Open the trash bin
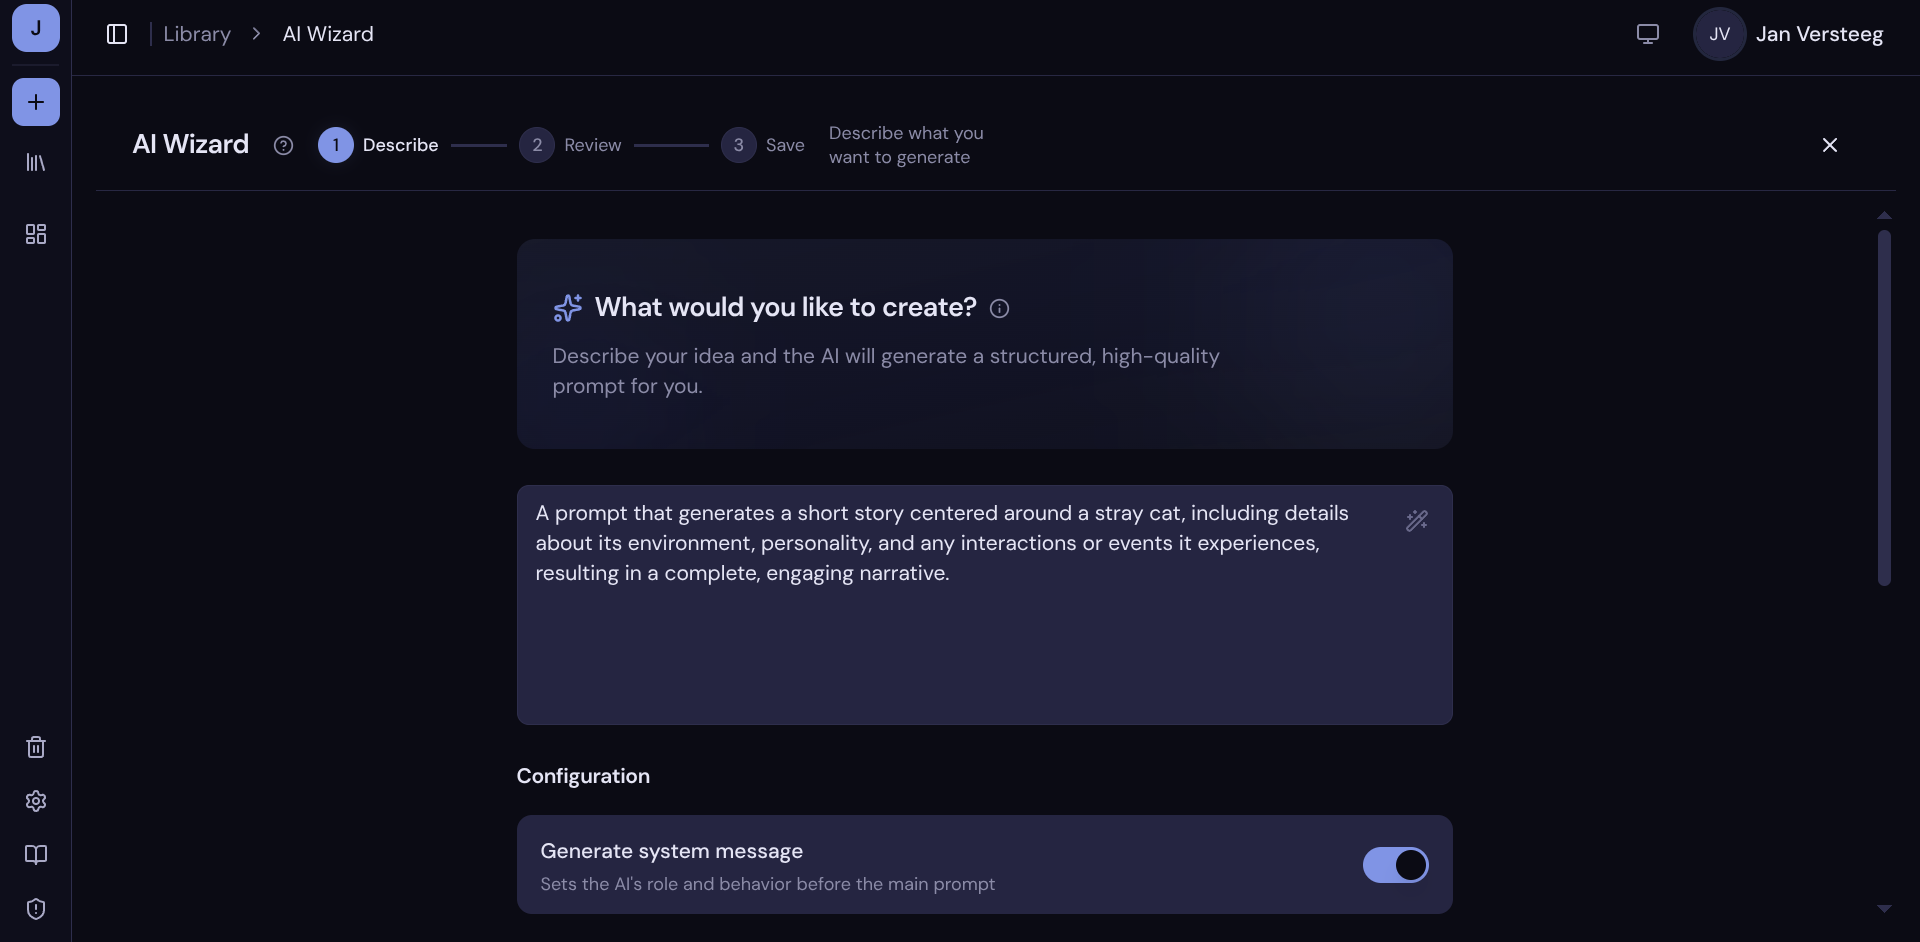The width and height of the screenshot is (1920, 942). pyautogui.click(x=36, y=747)
